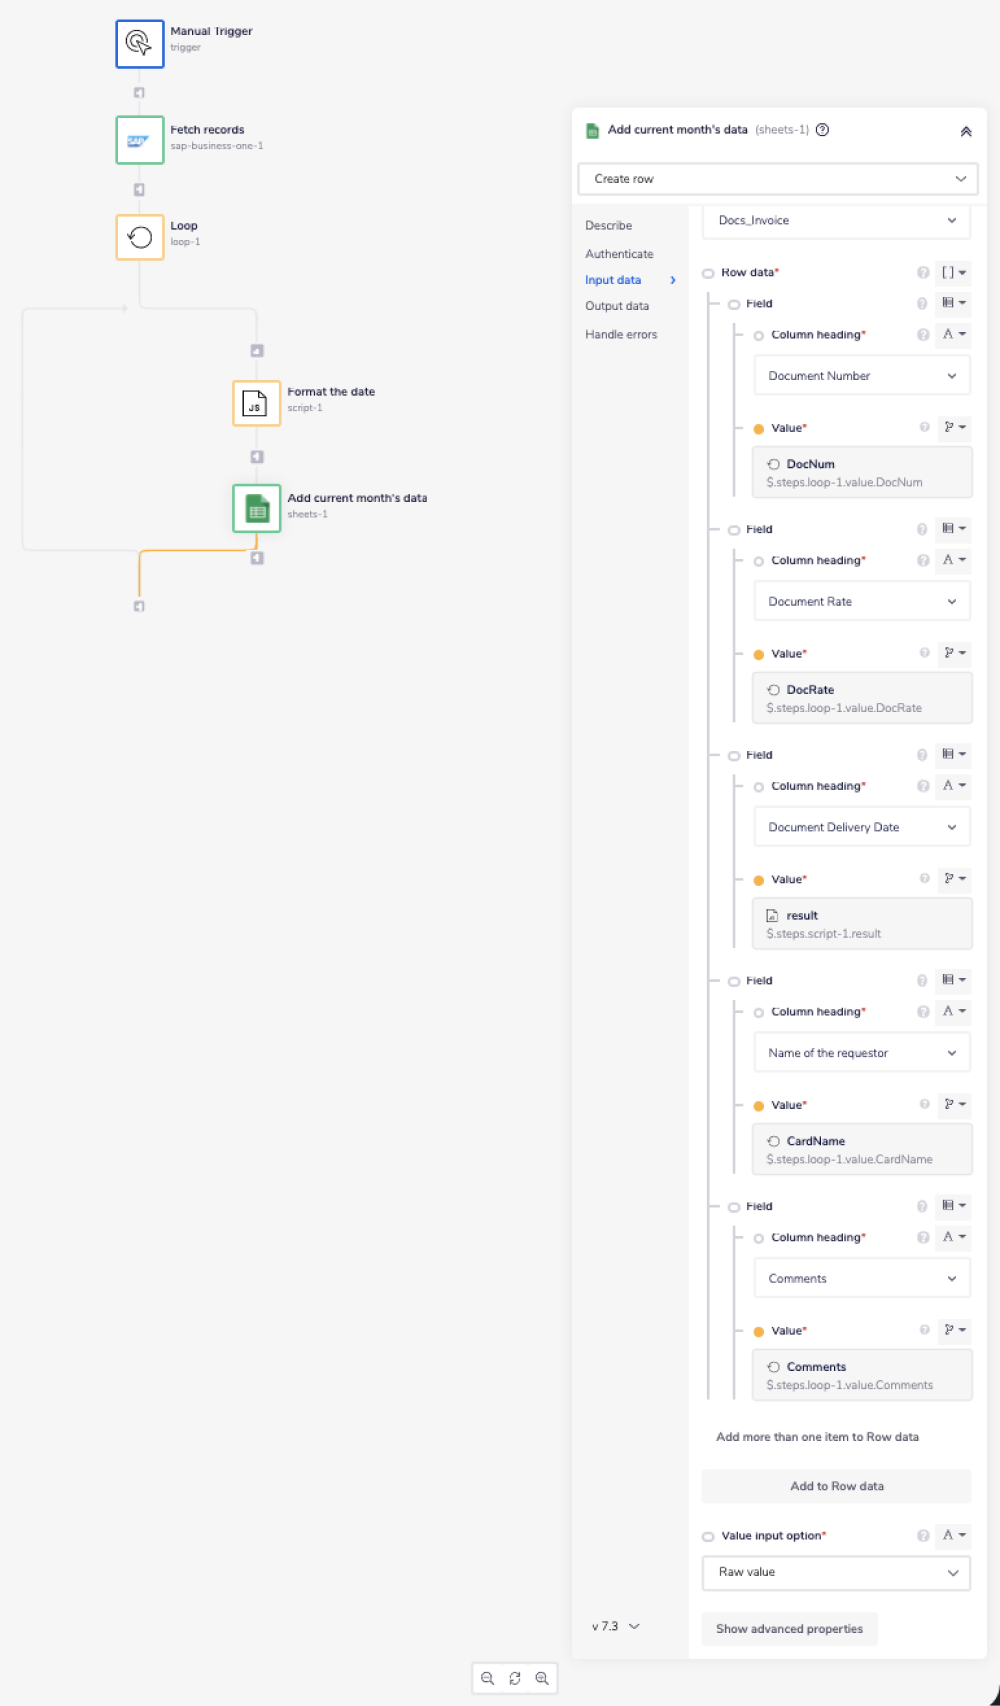Click the Manual Trigger step icon

[x=139, y=44]
